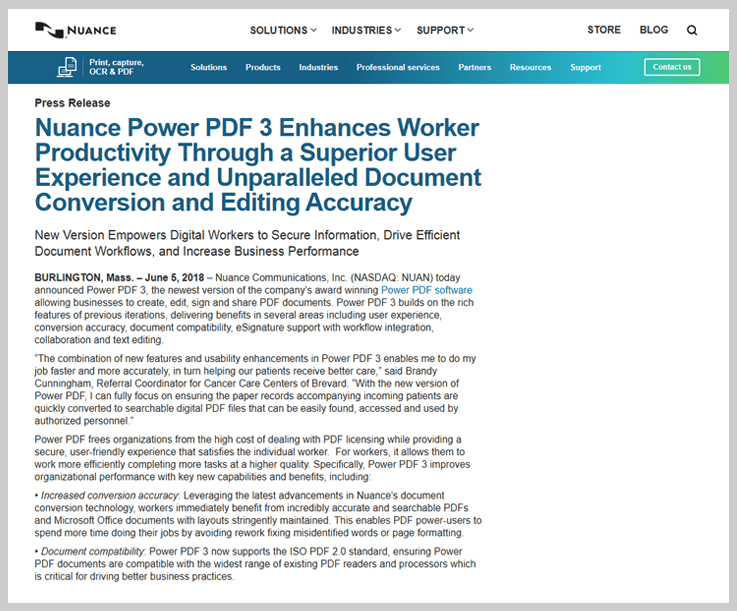Click the Contact us button
This screenshot has height=611, width=737.
(x=672, y=67)
